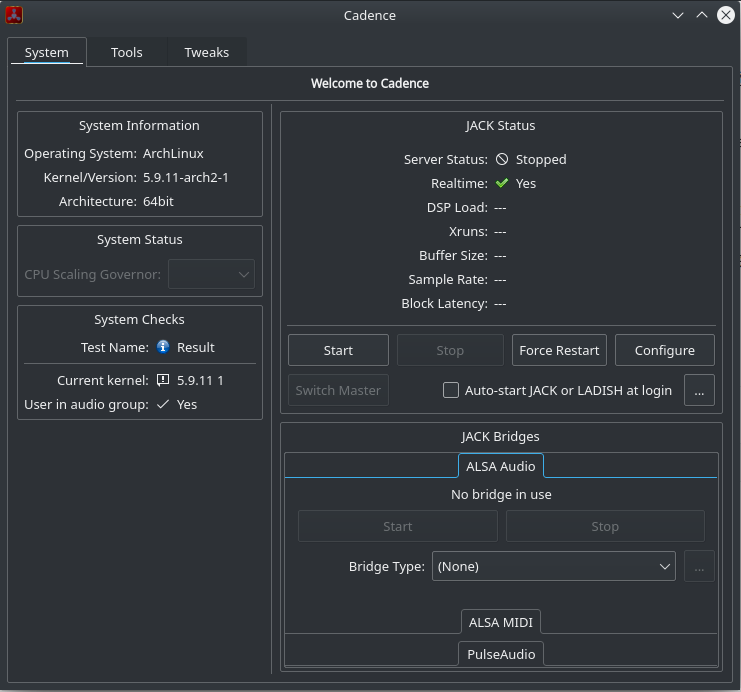Click the 5.9.11-arch2-1 kernel version text

coord(186,177)
